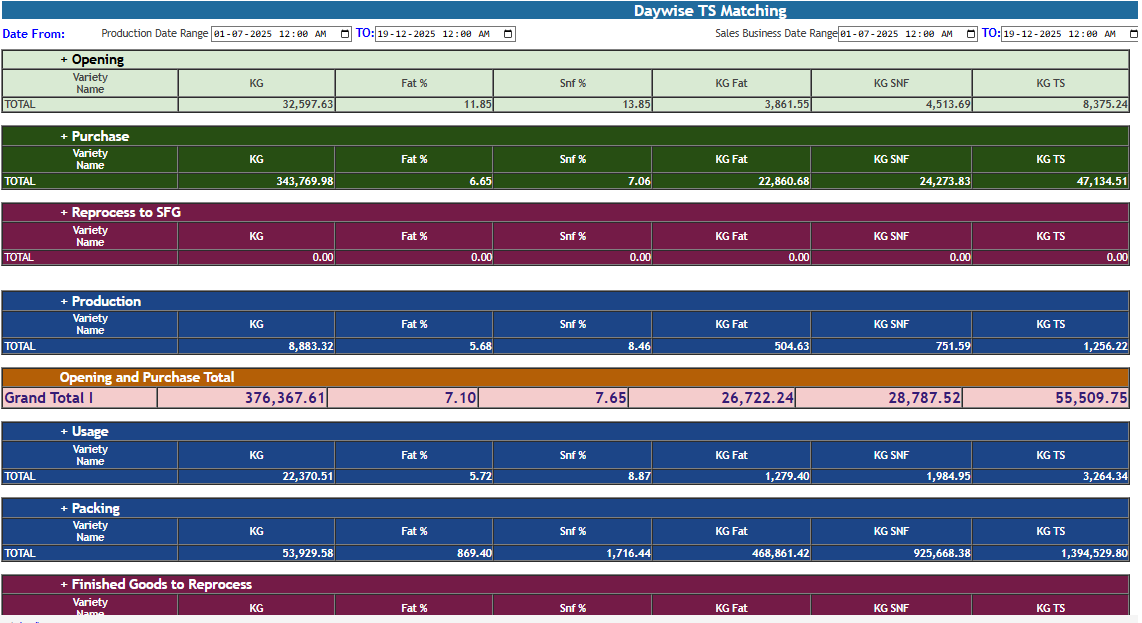Click the Opening table Fat % column header
This screenshot has height=623, width=1142.
[414, 83]
